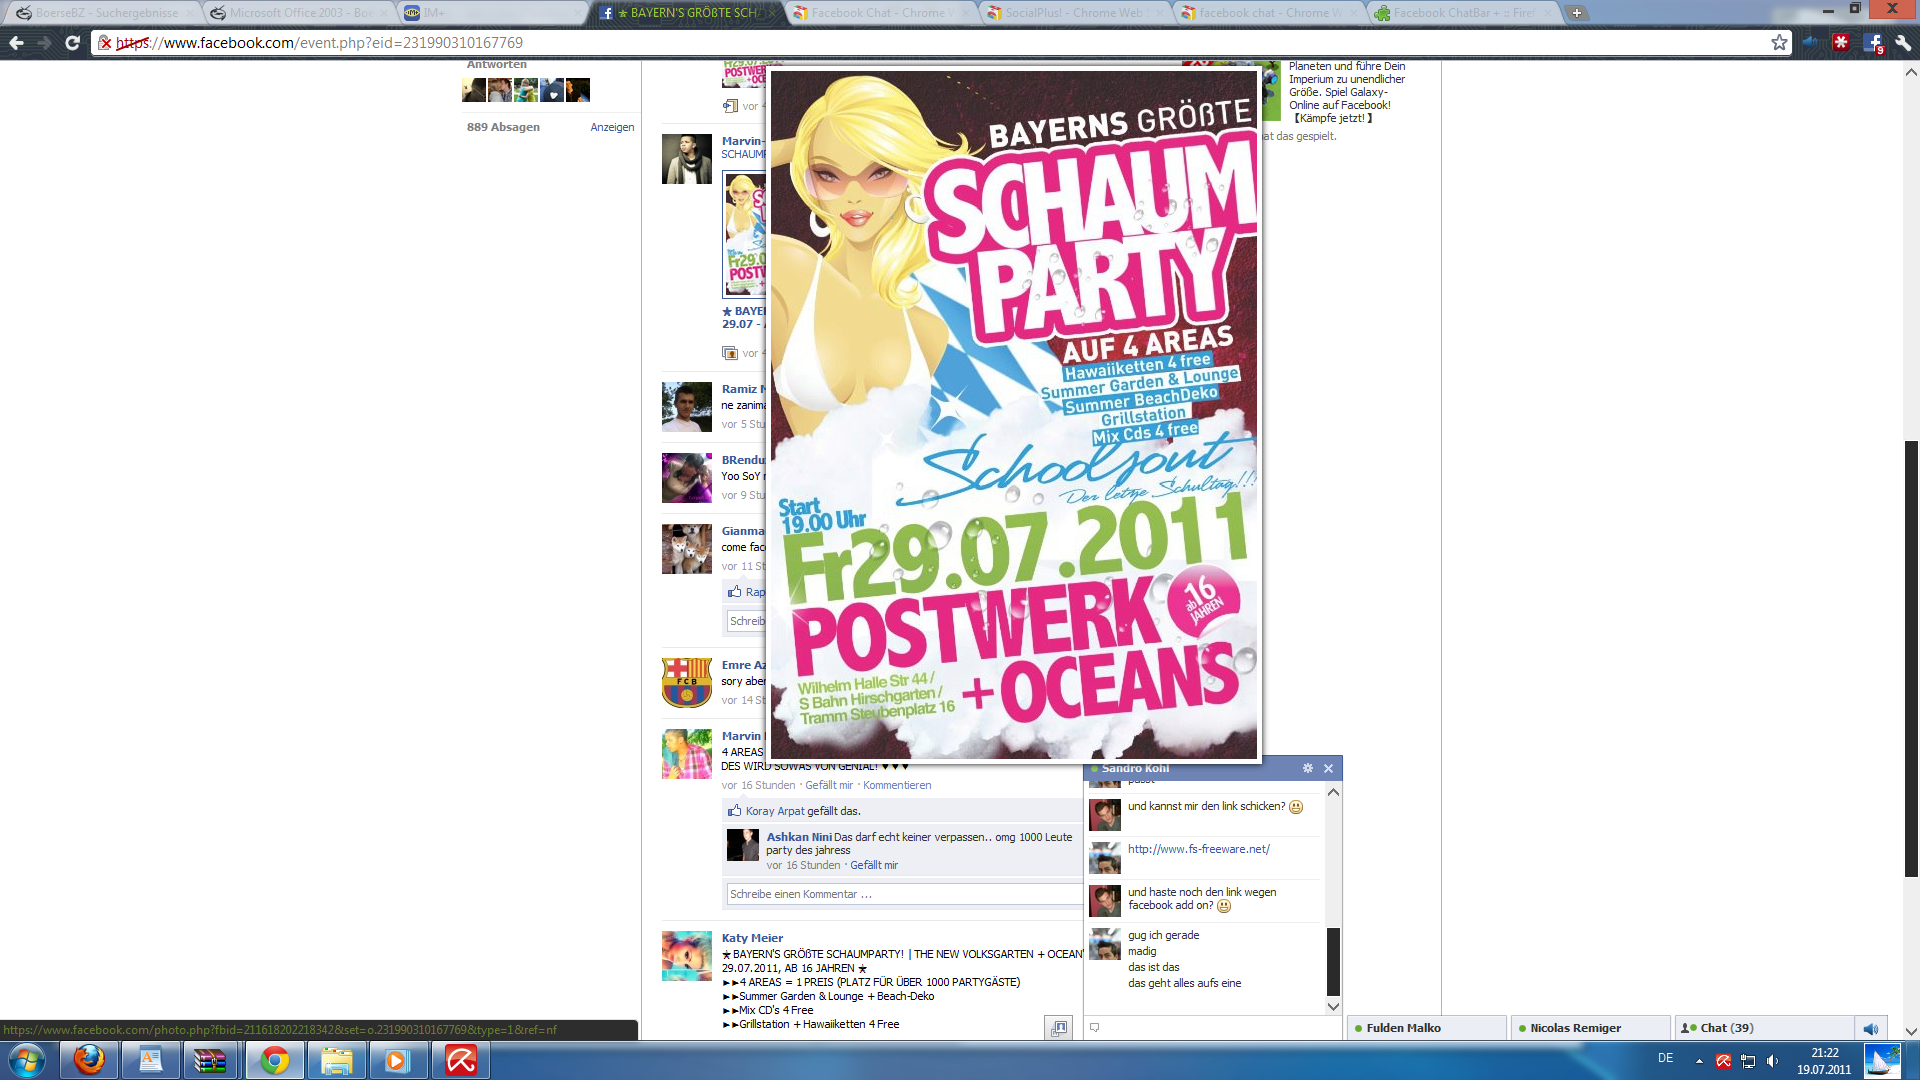The image size is (1920, 1080).
Task: Toggle the chat sound speaker icon
Action: (x=1871, y=1028)
